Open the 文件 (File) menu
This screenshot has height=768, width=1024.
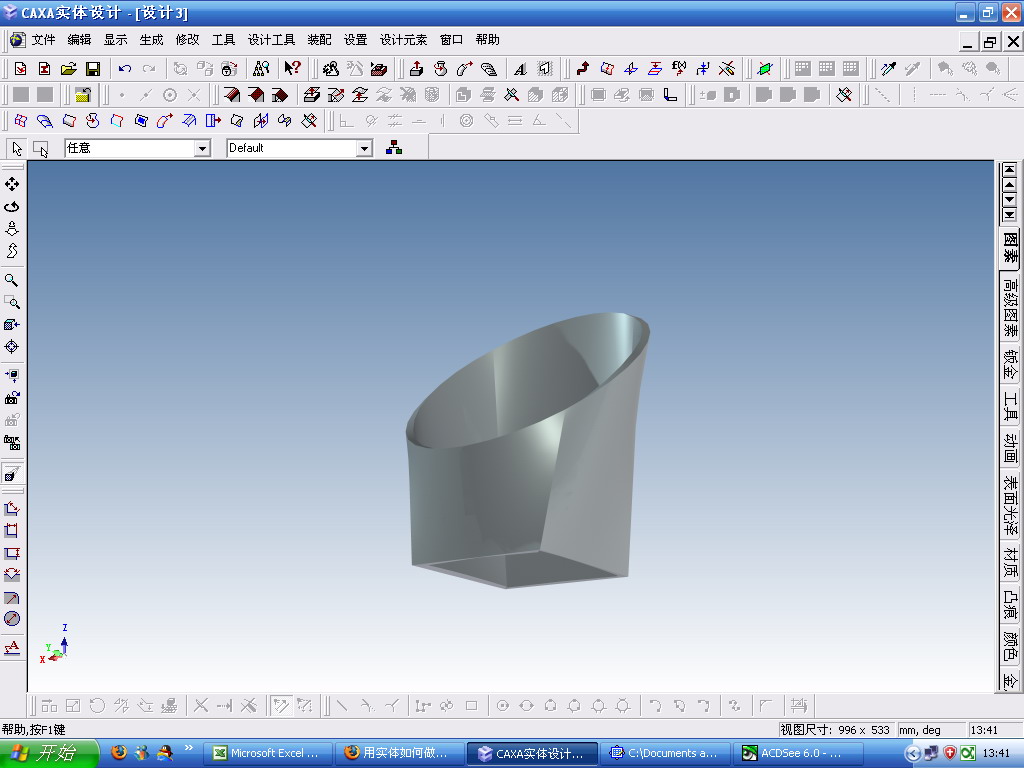pyautogui.click(x=43, y=40)
